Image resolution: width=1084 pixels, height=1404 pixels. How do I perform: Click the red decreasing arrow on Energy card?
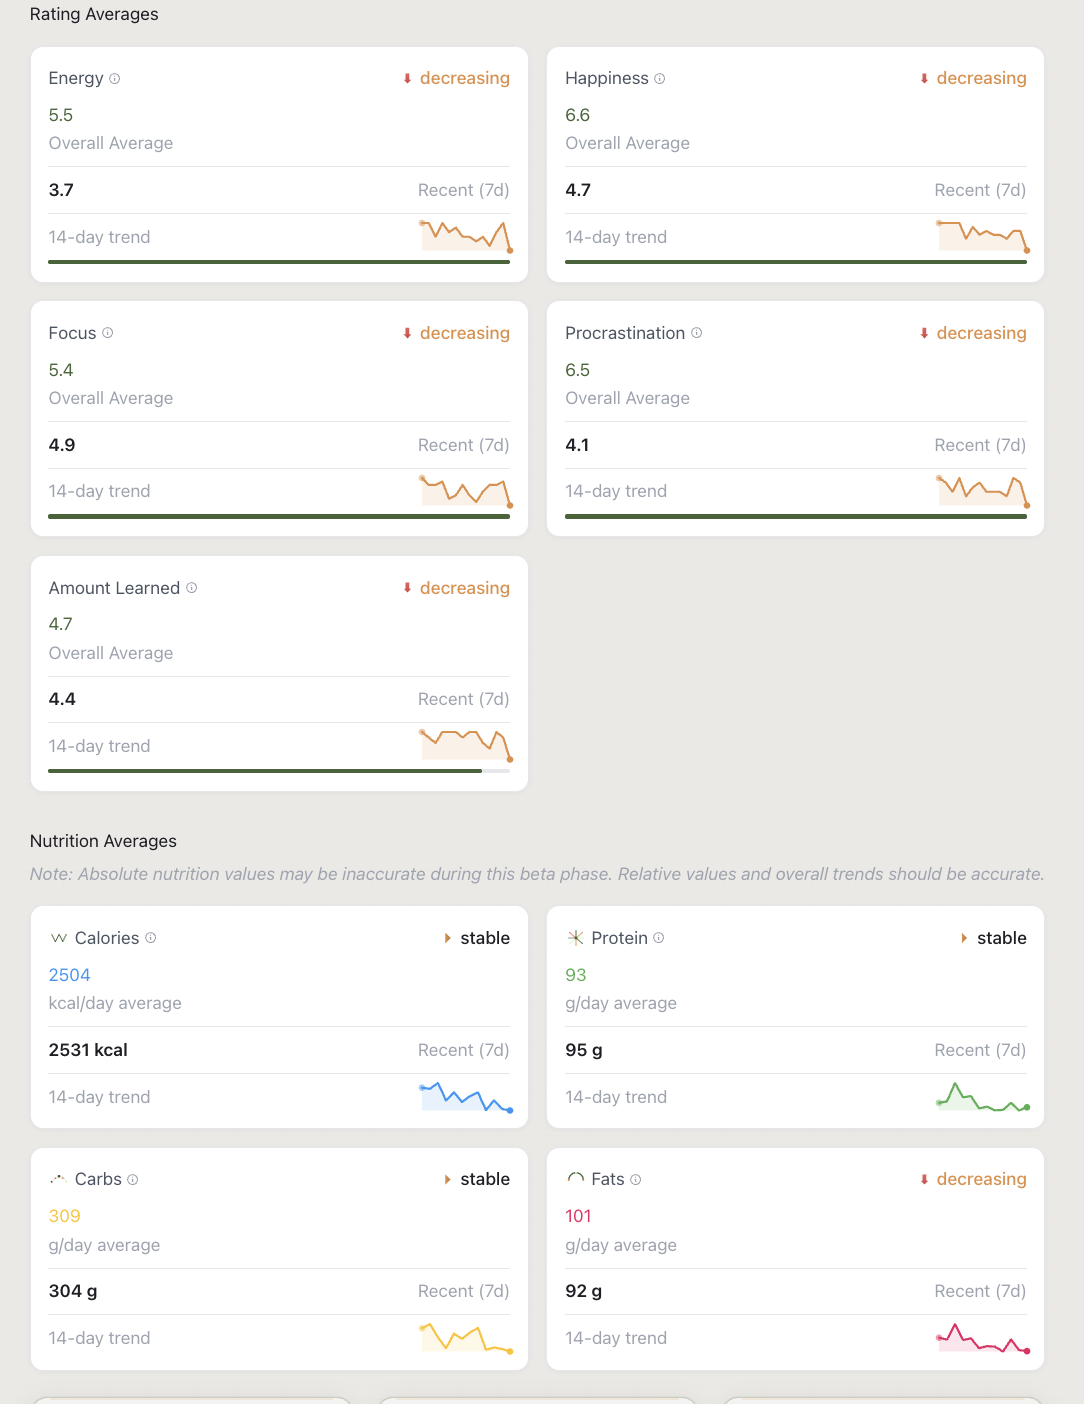pyautogui.click(x=406, y=78)
